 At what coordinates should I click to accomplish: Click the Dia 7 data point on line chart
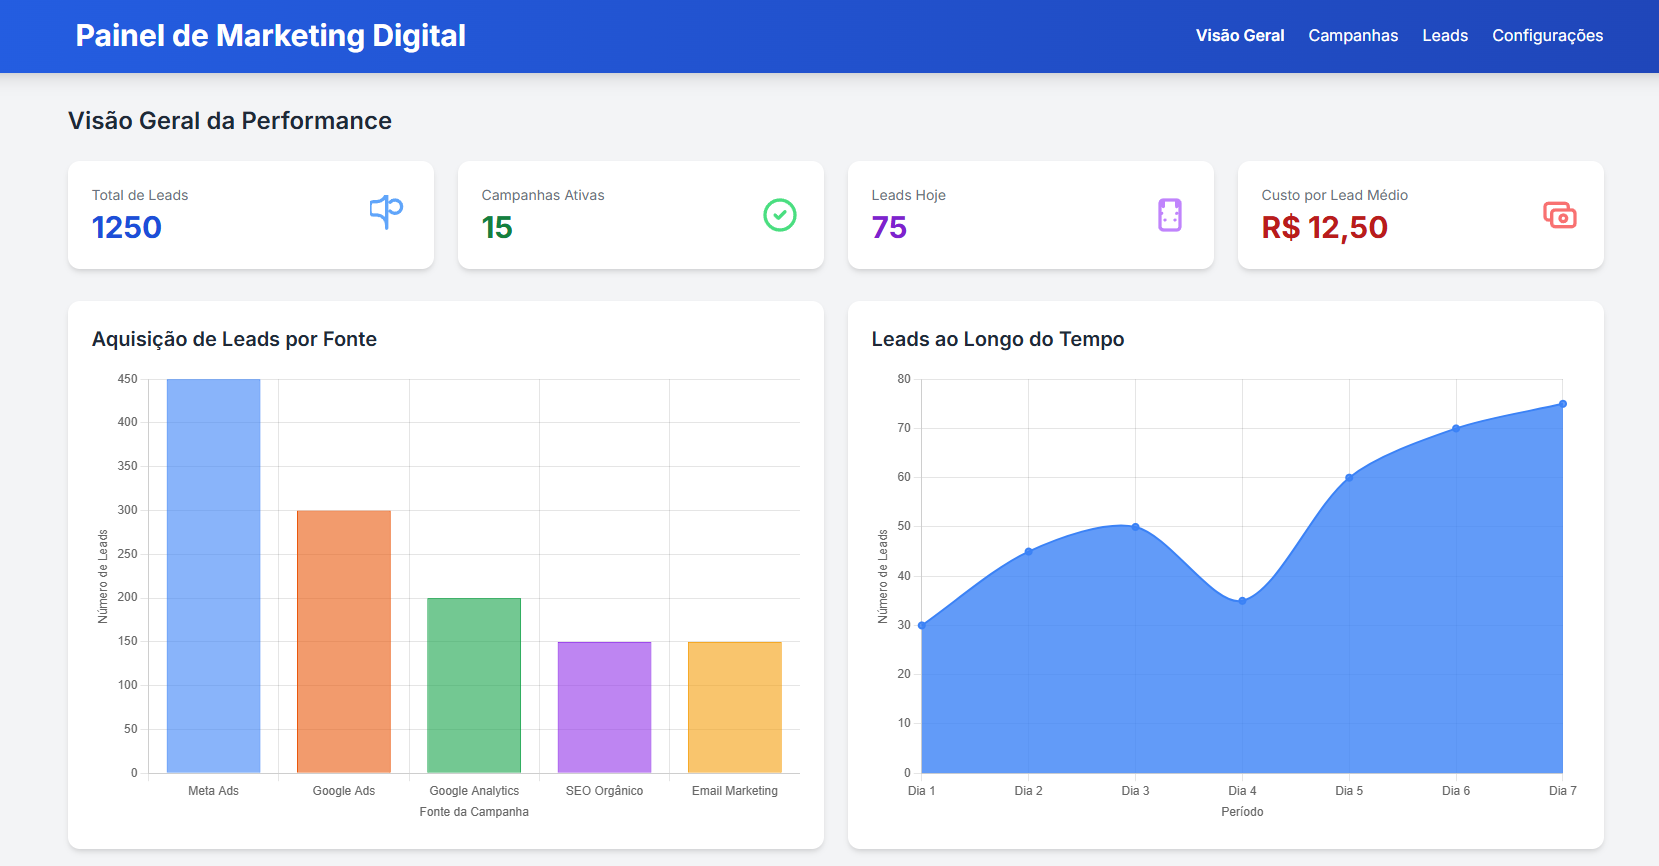click(x=1563, y=404)
